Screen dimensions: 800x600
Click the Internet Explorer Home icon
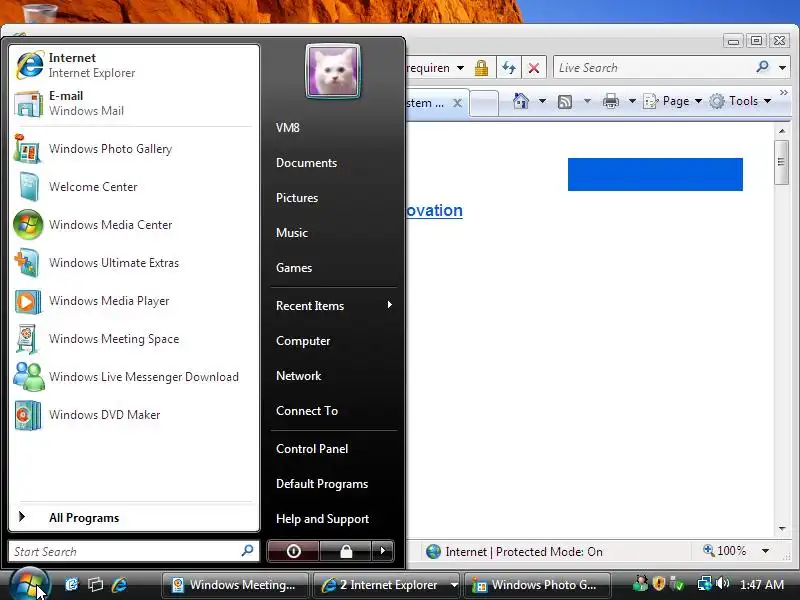point(521,101)
